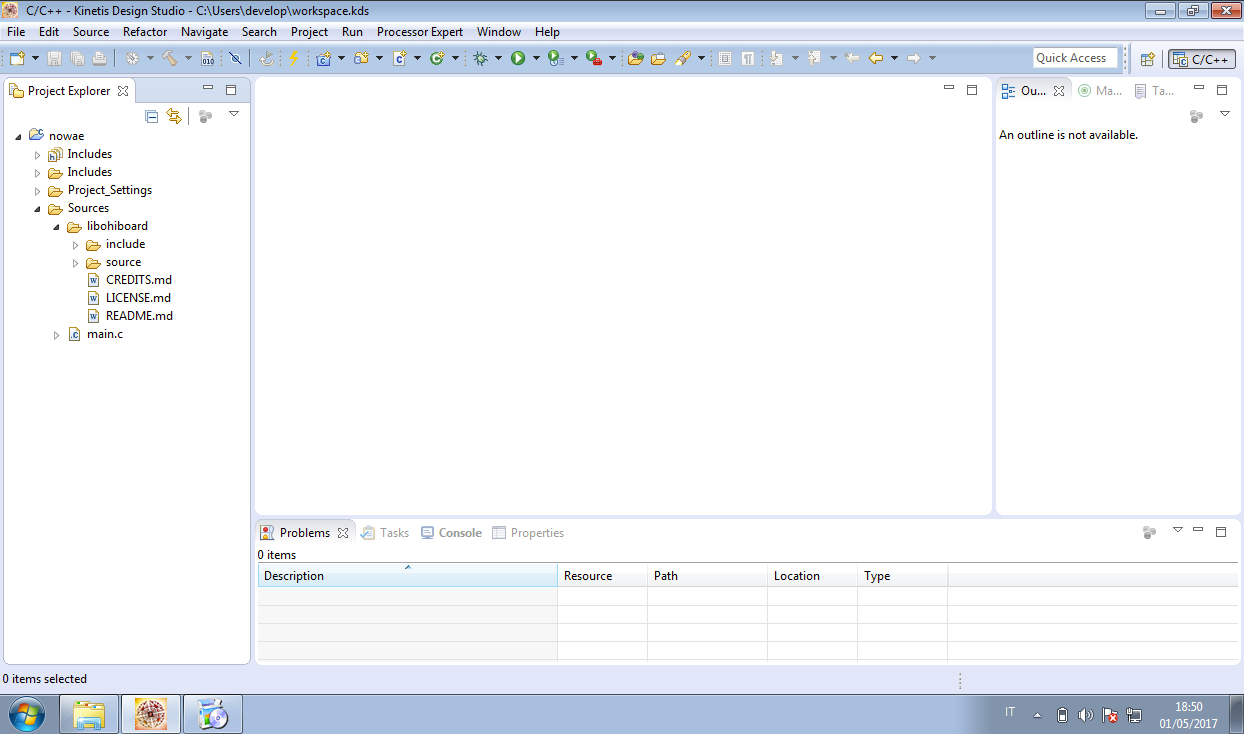This screenshot has height=734, width=1244.
Task: Open Problems View Menu triangle
Action: (x=1177, y=530)
